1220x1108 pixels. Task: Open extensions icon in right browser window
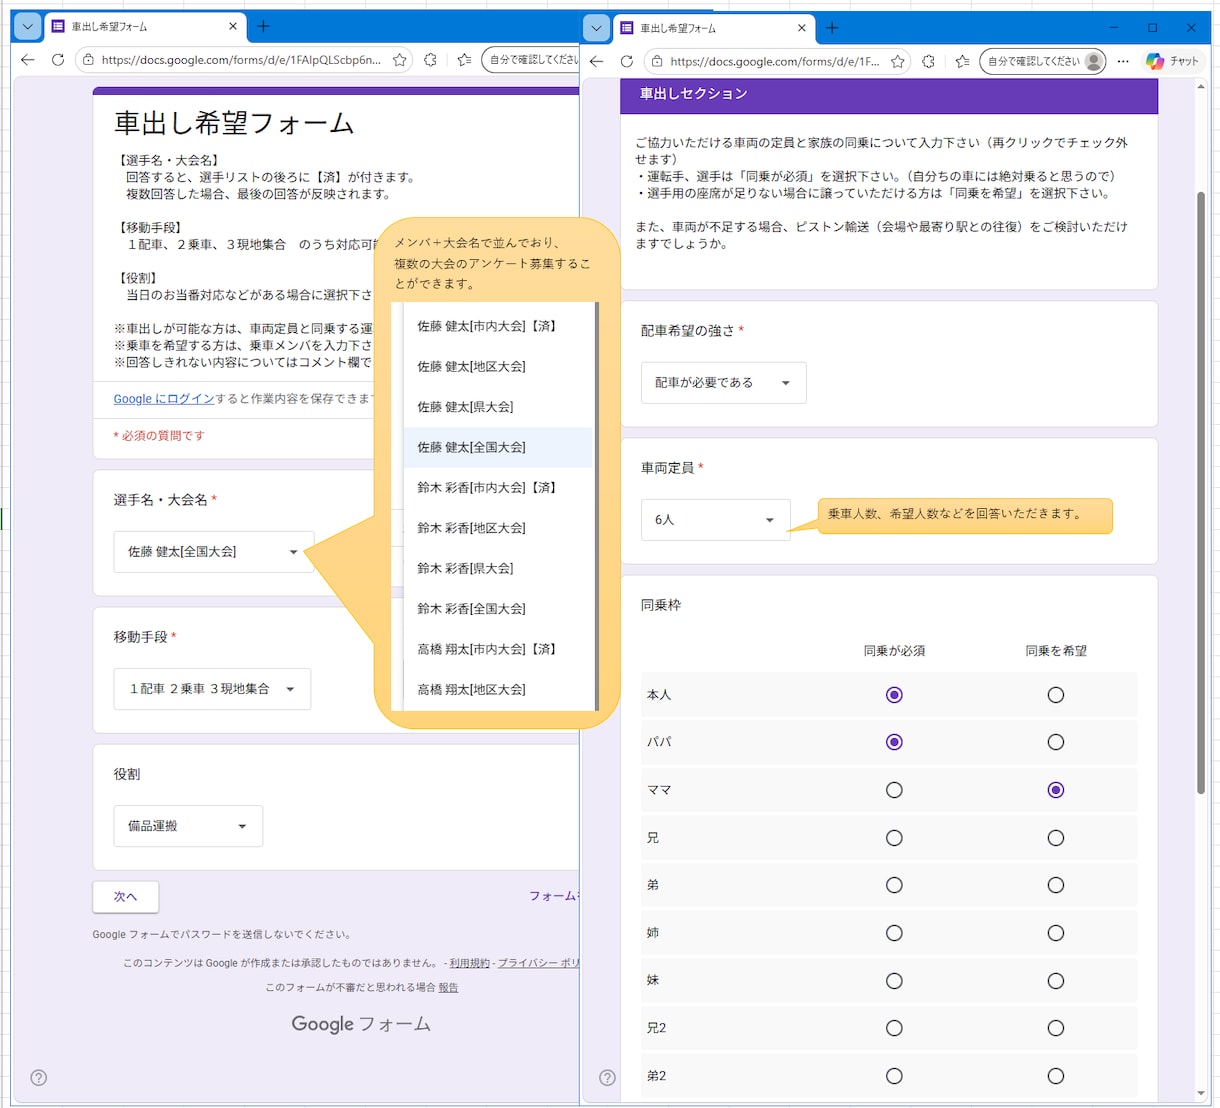(929, 61)
